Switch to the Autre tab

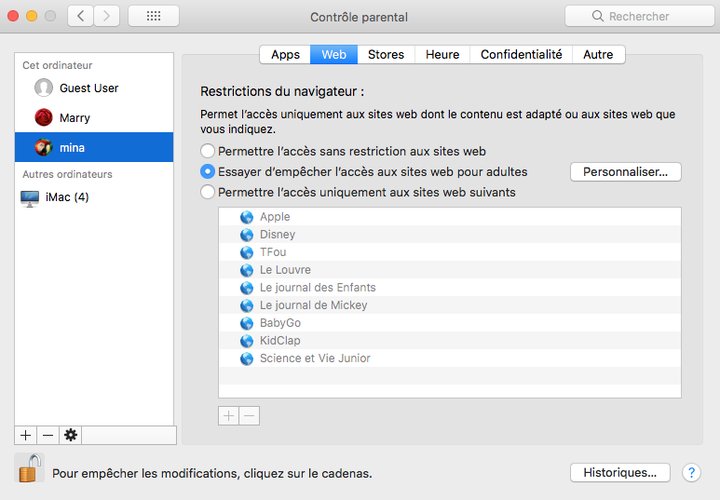click(x=598, y=55)
